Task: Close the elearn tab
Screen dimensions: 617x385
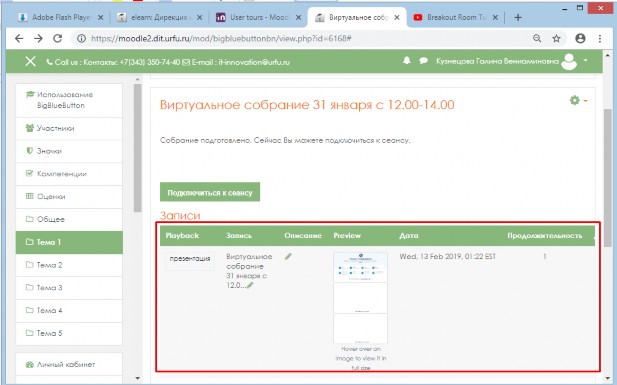Action: click(x=200, y=17)
